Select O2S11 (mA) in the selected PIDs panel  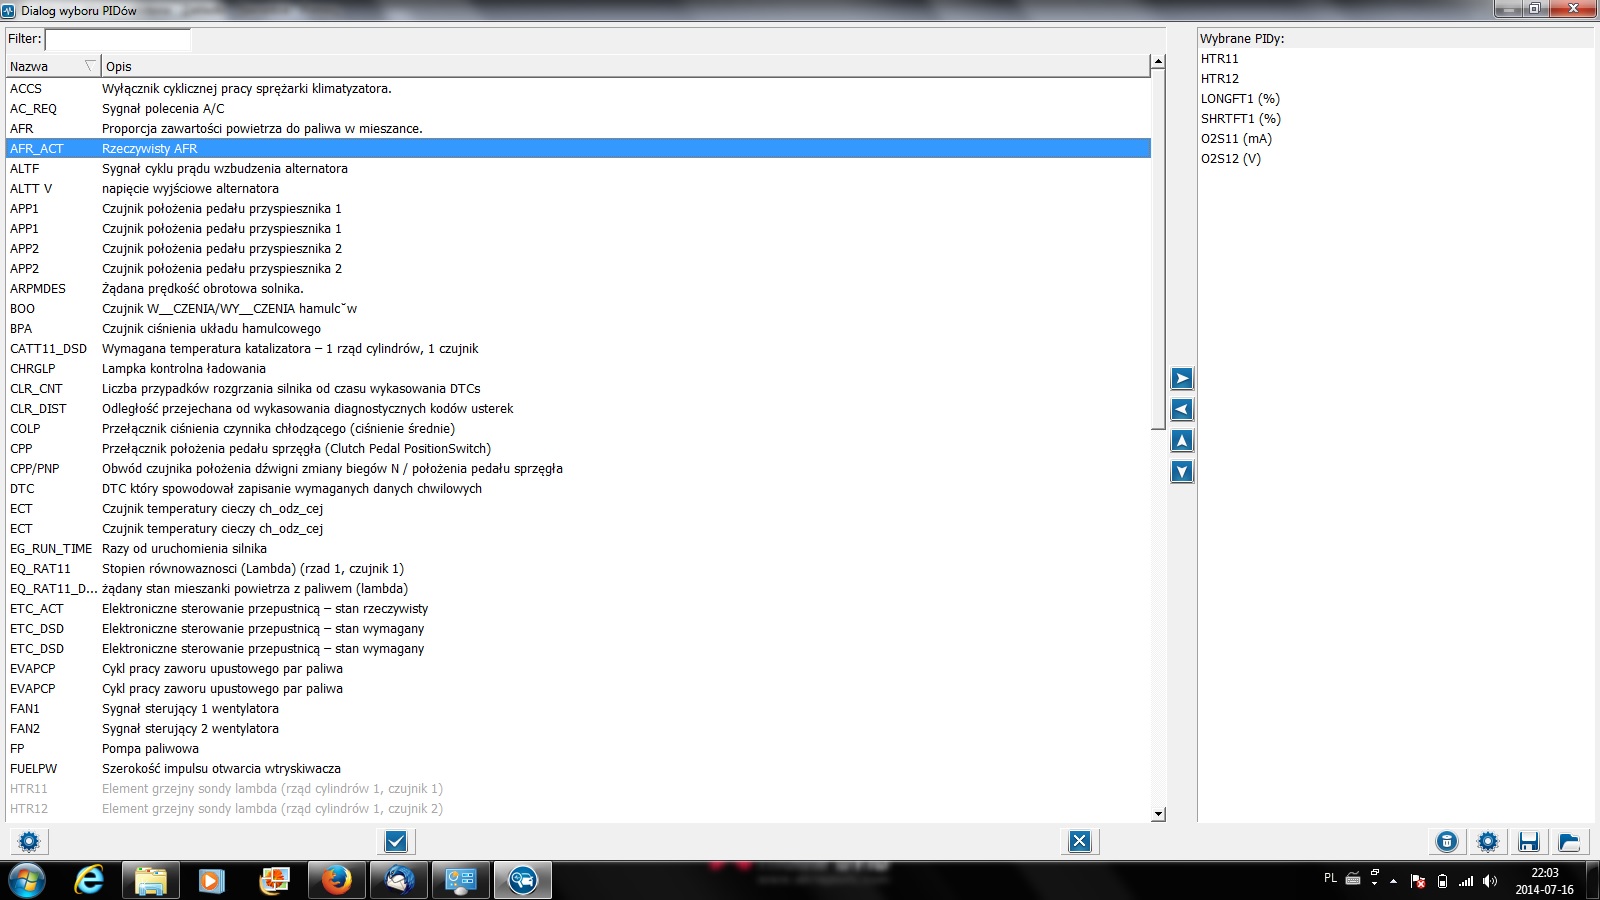[x=1236, y=139]
